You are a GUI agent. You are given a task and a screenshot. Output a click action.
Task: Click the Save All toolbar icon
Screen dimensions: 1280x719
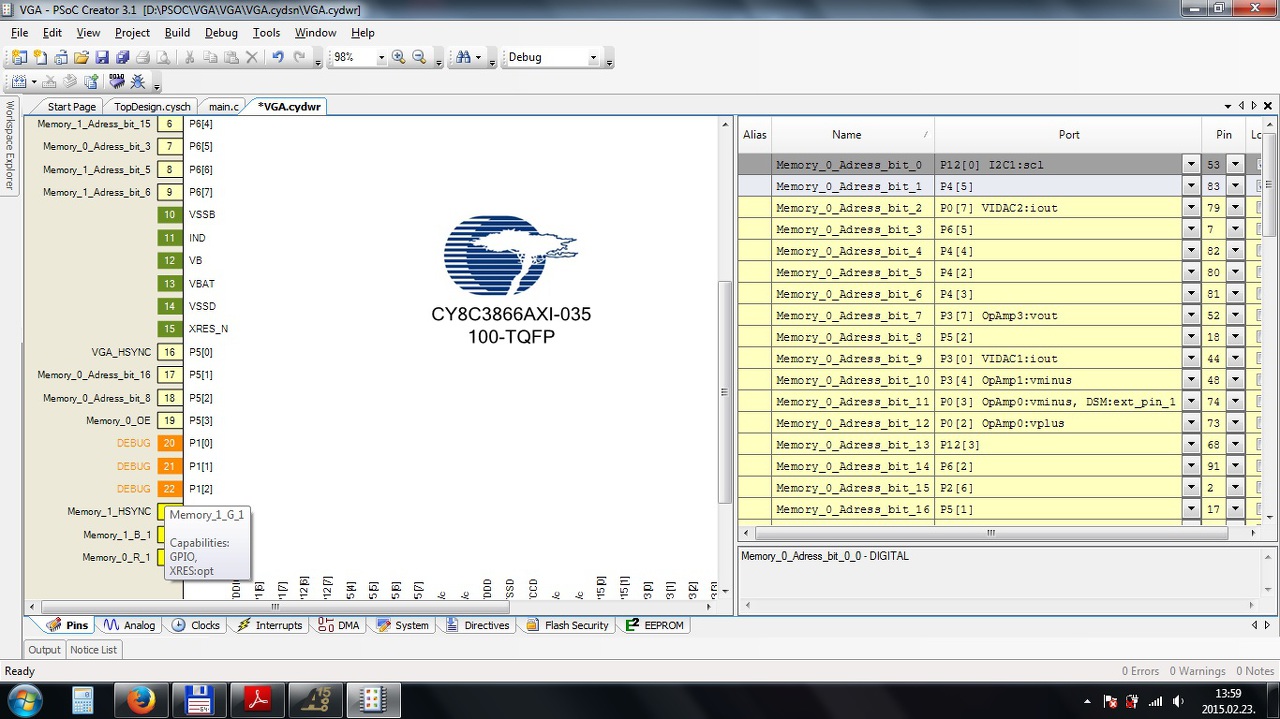pyautogui.click(x=122, y=57)
